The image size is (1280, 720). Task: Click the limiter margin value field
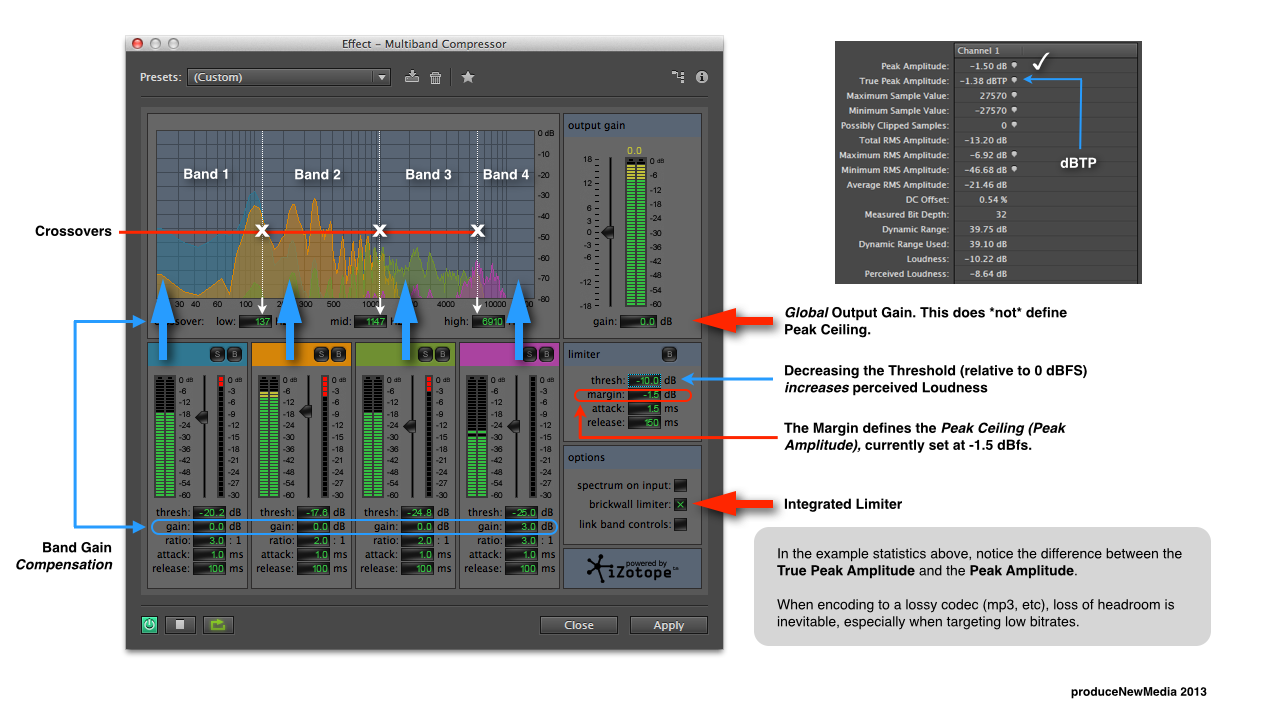pyautogui.click(x=645, y=395)
